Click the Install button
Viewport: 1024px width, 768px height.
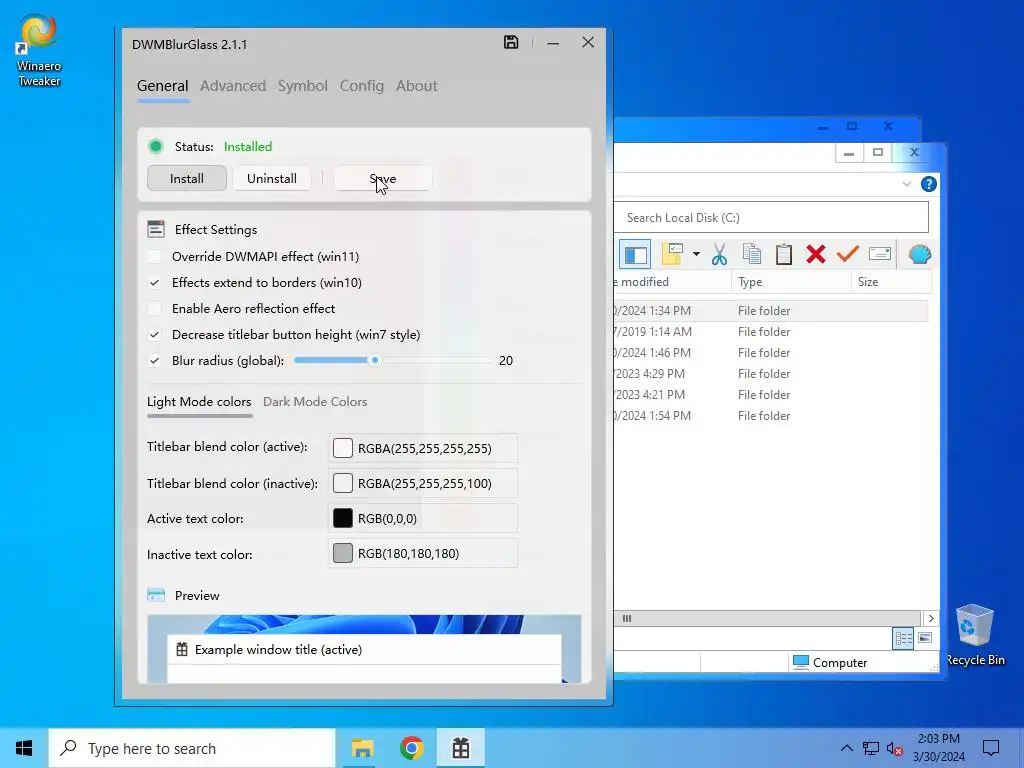tap(187, 178)
